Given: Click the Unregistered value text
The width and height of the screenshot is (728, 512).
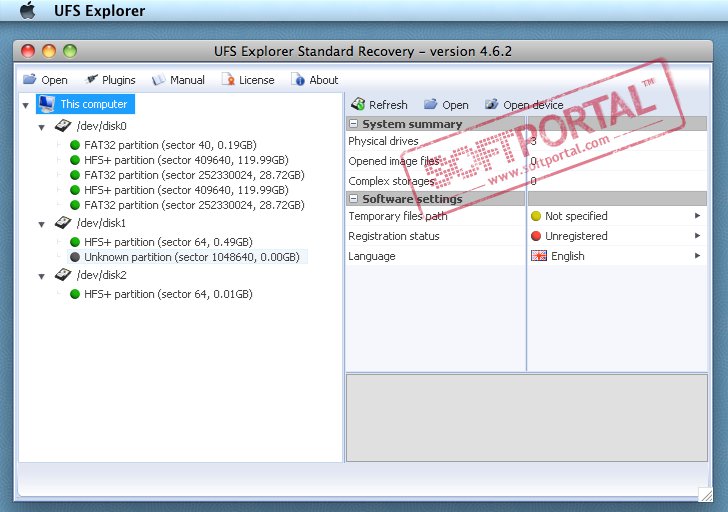Looking at the screenshot, I should [x=576, y=236].
